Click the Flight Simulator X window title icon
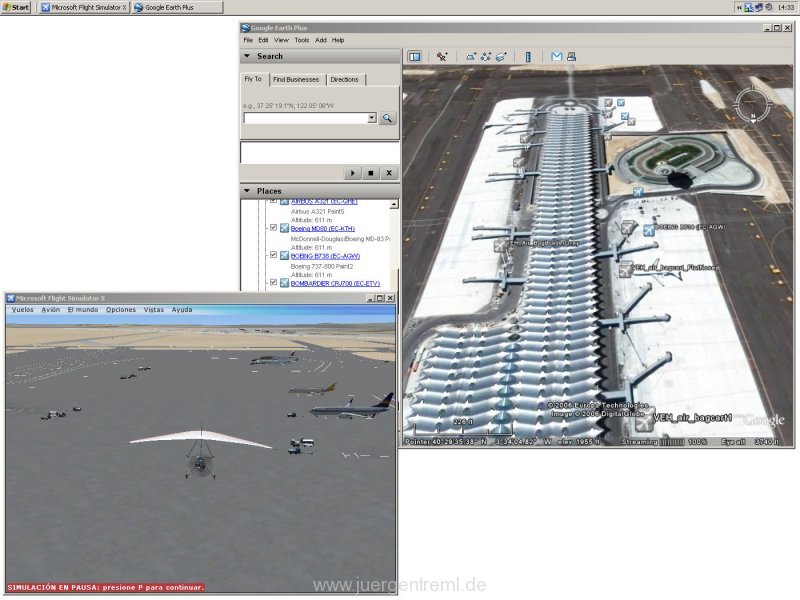The height and width of the screenshot is (600, 800). pyautogui.click(x=11, y=298)
